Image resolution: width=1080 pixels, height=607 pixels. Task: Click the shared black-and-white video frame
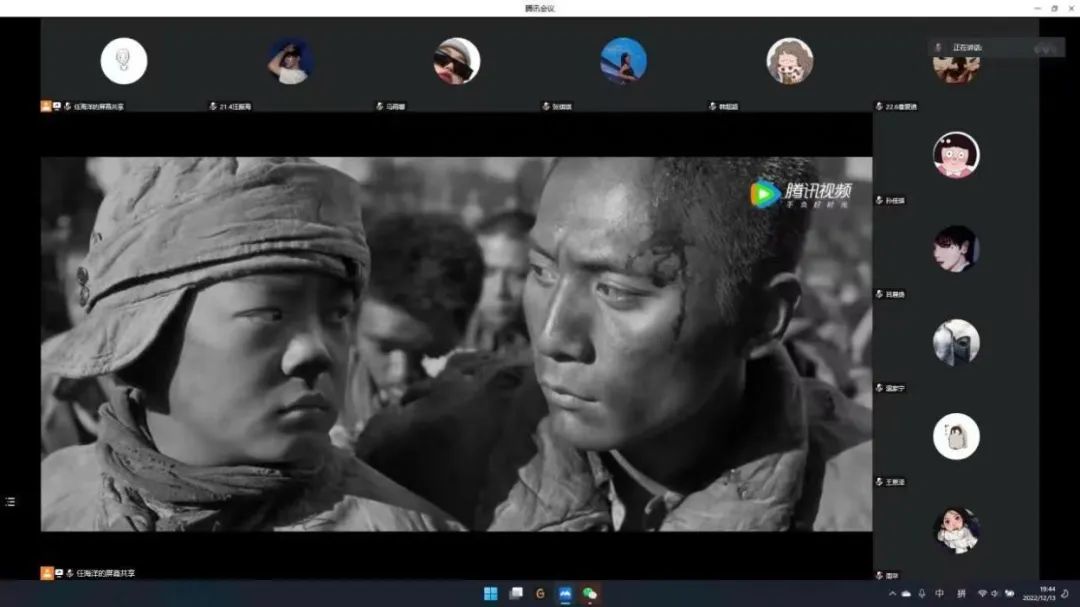coord(456,343)
